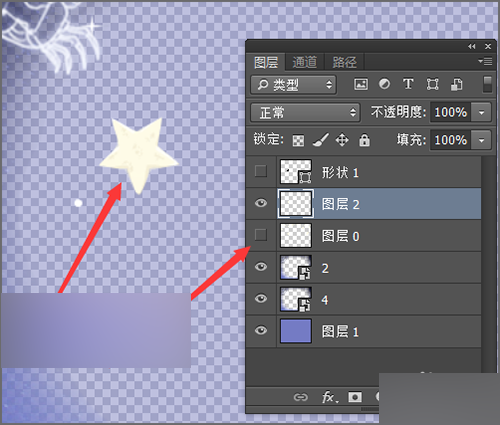
Task: Add a layer mask button
Action: [x=355, y=397]
